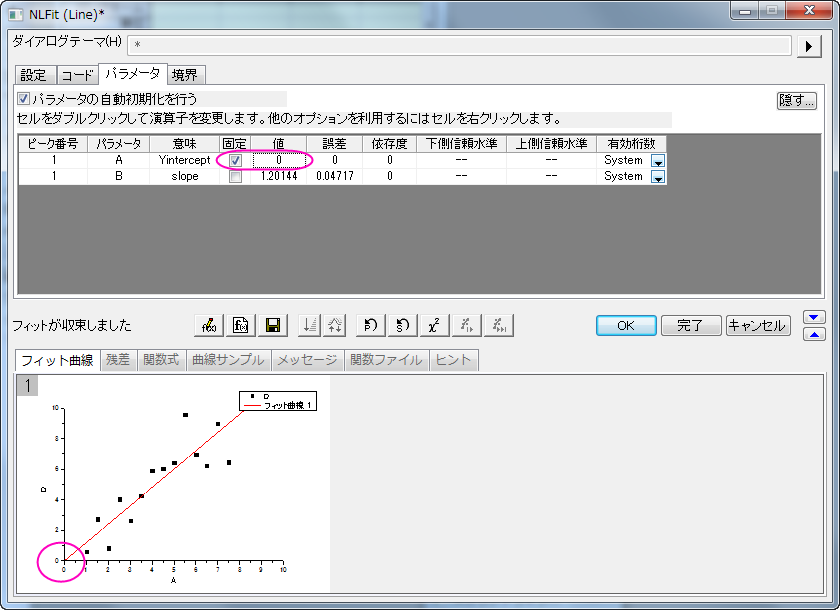Click the NLFit title bar icon

[16, 14]
